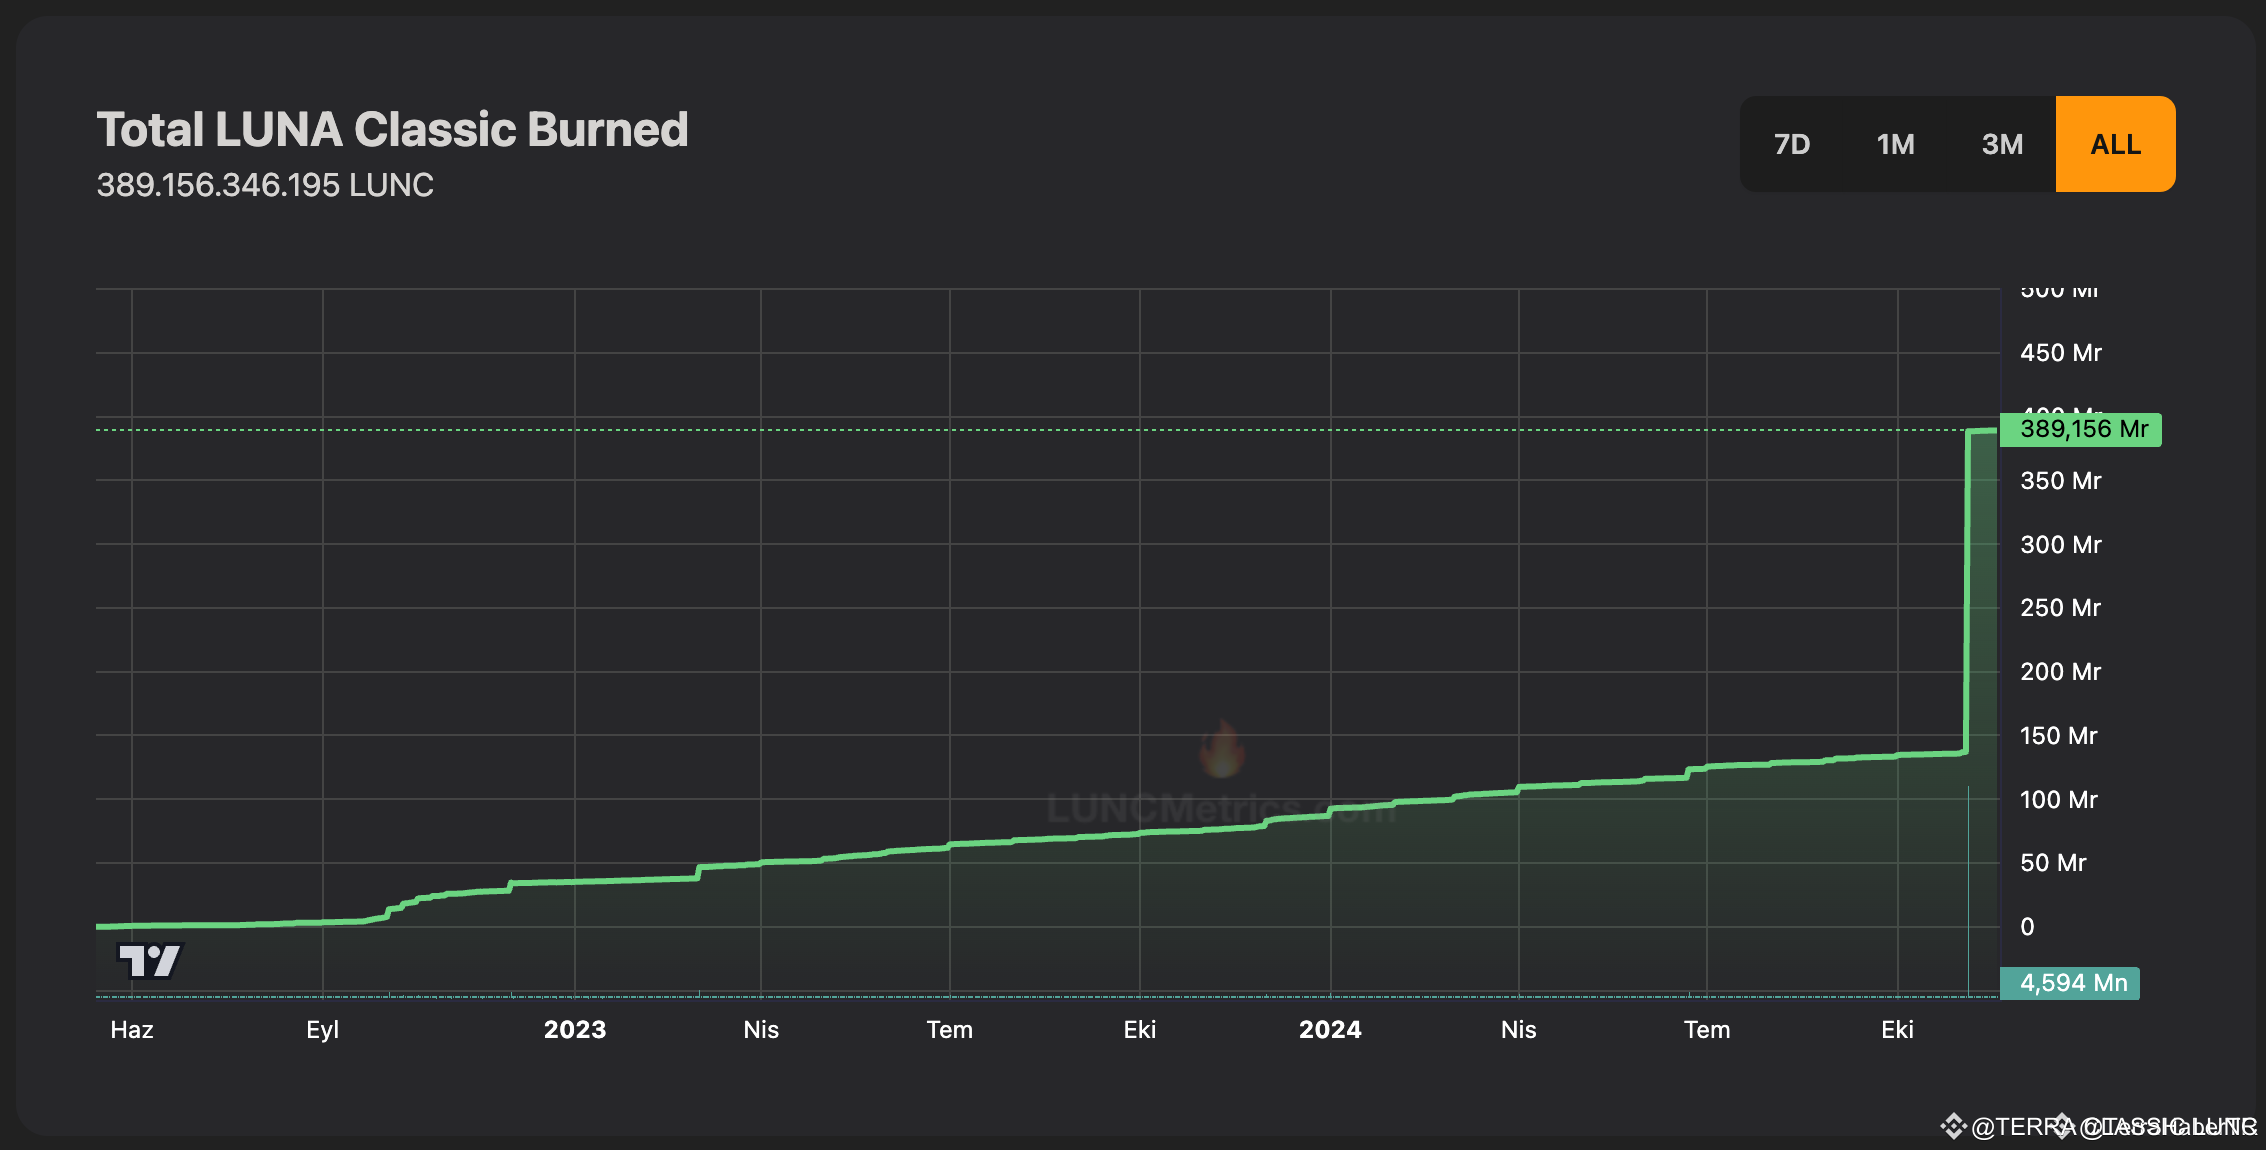Click the 389.156.346.195 LUNC total value

(265, 185)
